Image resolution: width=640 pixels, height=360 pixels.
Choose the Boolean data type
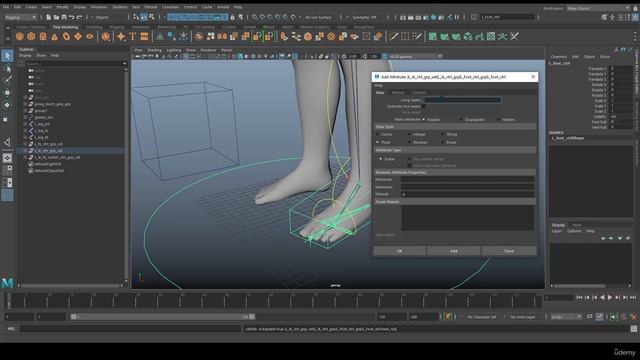click(409, 142)
